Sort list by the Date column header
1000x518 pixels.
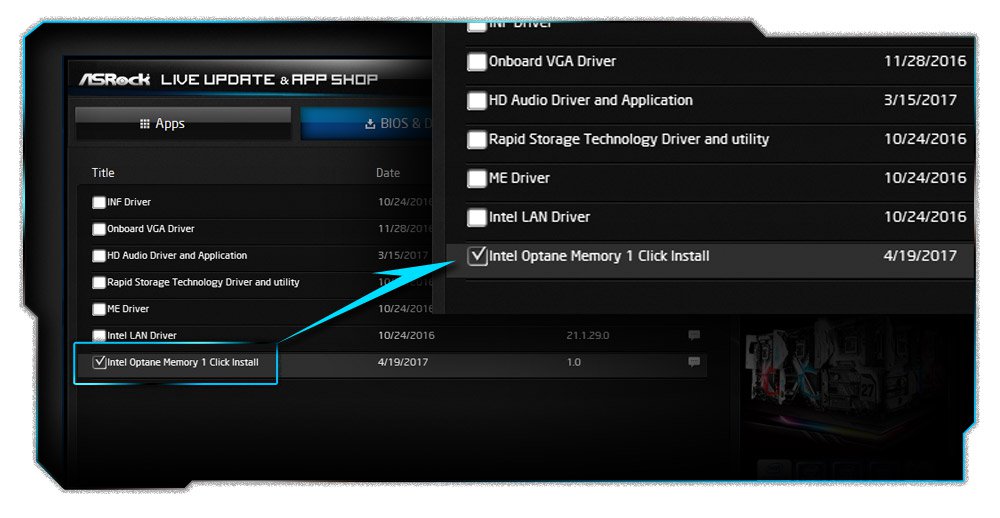(x=388, y=173)
